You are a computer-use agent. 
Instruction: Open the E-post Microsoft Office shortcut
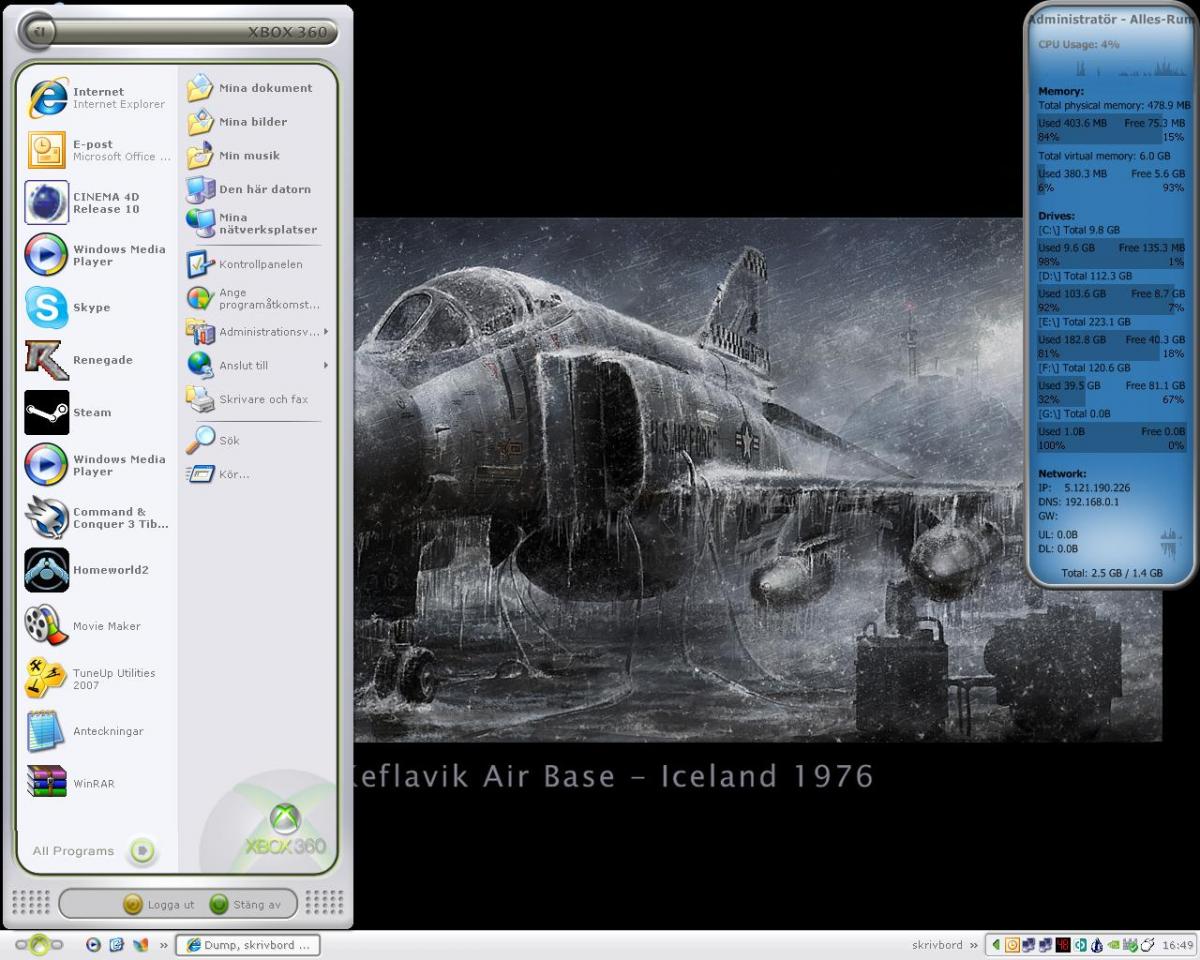point(98,150)
